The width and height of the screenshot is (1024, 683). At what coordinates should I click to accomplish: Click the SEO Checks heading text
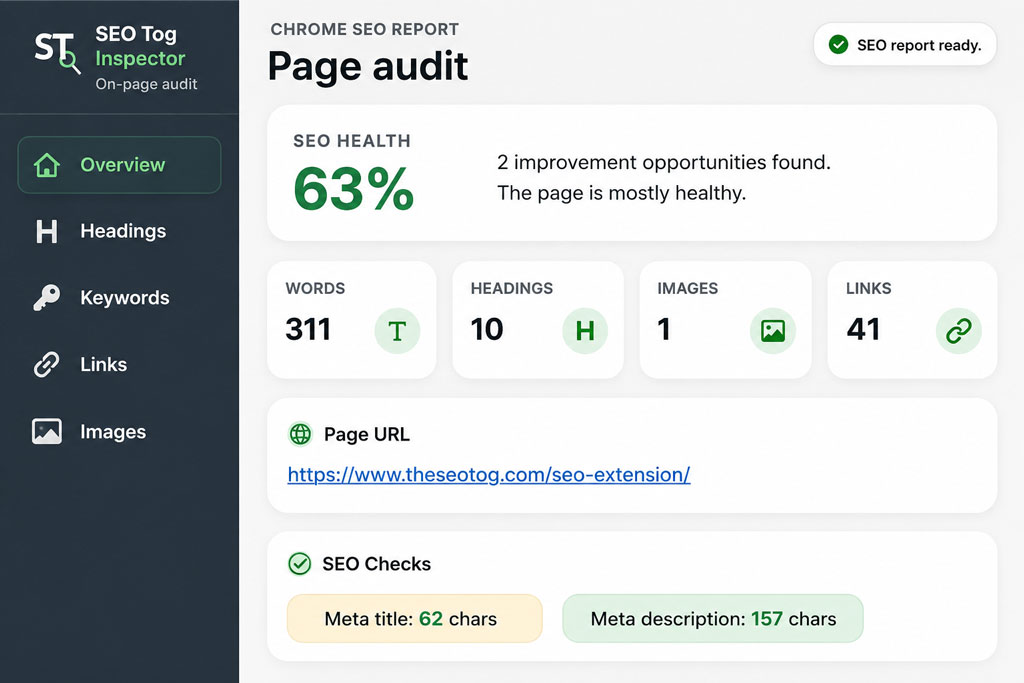[x=377, y=564]
